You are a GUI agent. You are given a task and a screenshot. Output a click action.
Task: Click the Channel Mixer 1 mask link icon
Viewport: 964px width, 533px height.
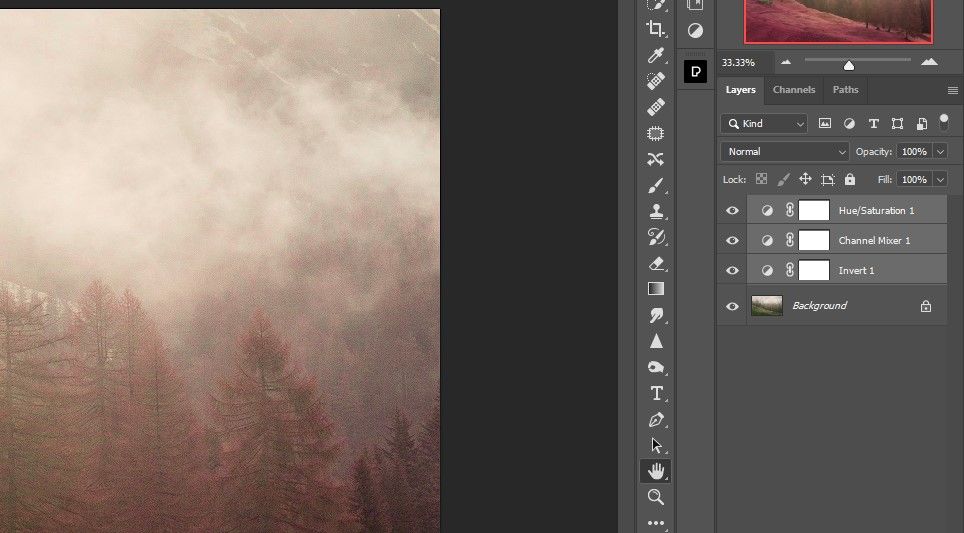(789, 240)
